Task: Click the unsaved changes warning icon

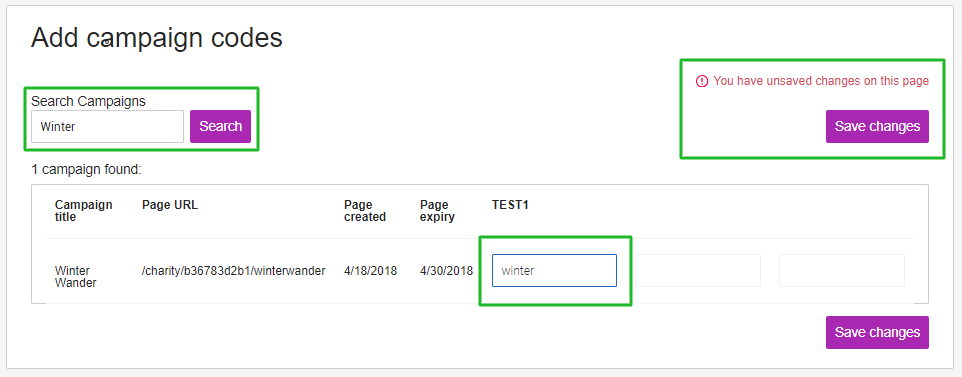Action: 702,81
